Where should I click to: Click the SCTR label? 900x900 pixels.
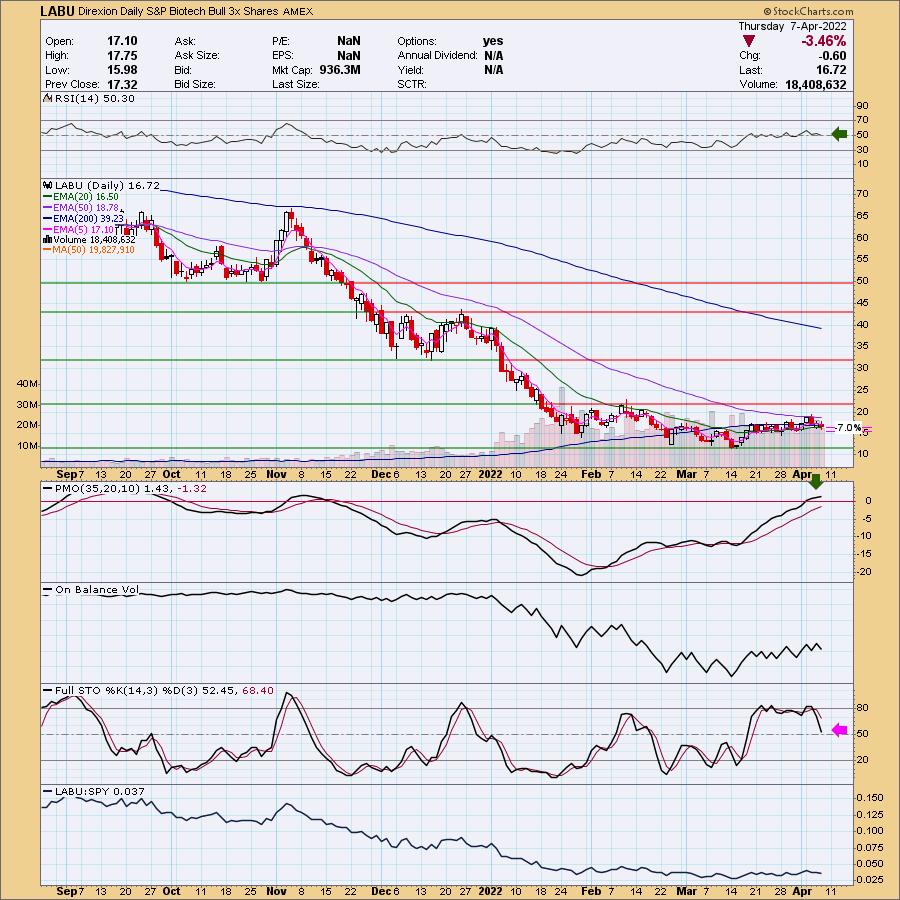411,84
